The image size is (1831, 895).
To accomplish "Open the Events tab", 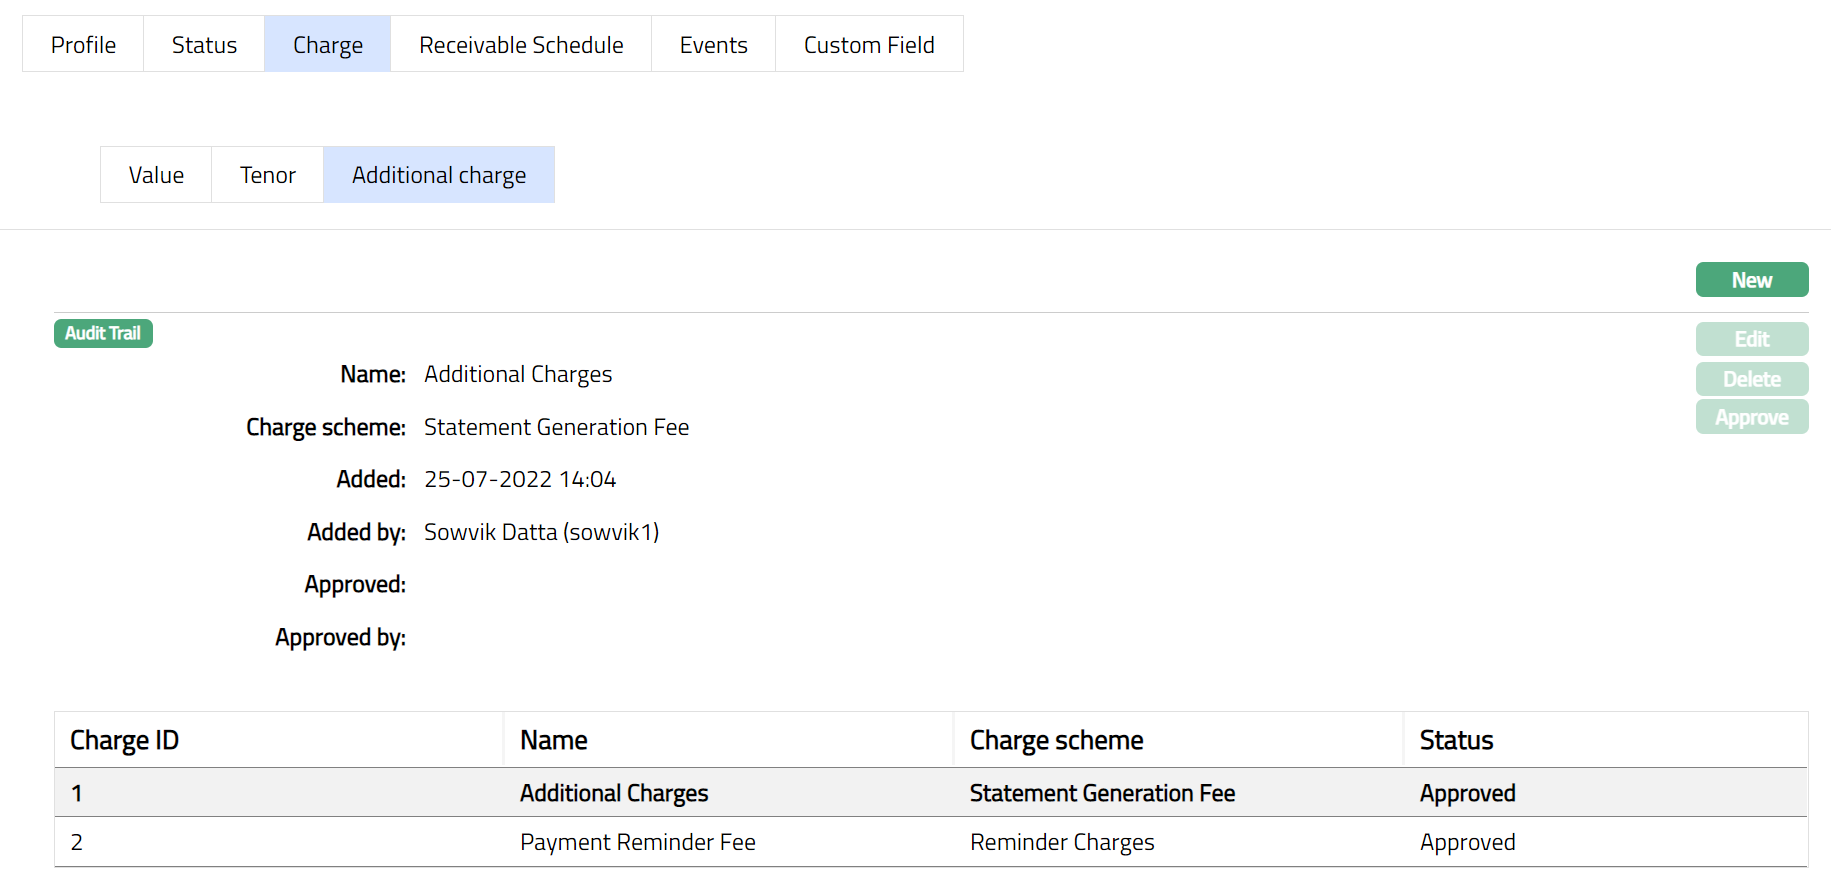I will tap(713, 45).
